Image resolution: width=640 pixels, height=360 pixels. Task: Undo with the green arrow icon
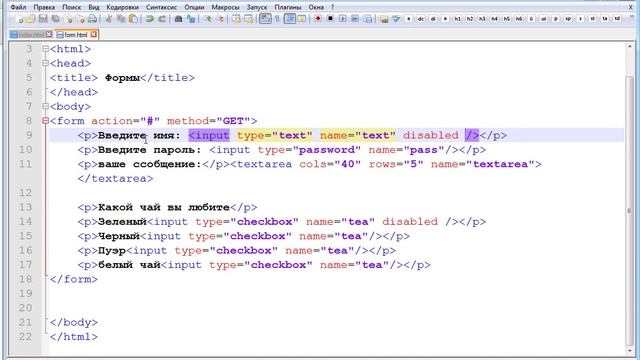tap(150, 19)
